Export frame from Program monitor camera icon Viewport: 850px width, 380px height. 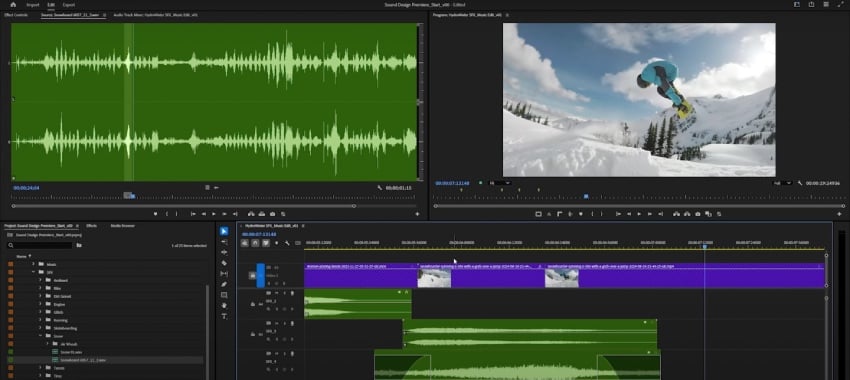coord(698,214)
